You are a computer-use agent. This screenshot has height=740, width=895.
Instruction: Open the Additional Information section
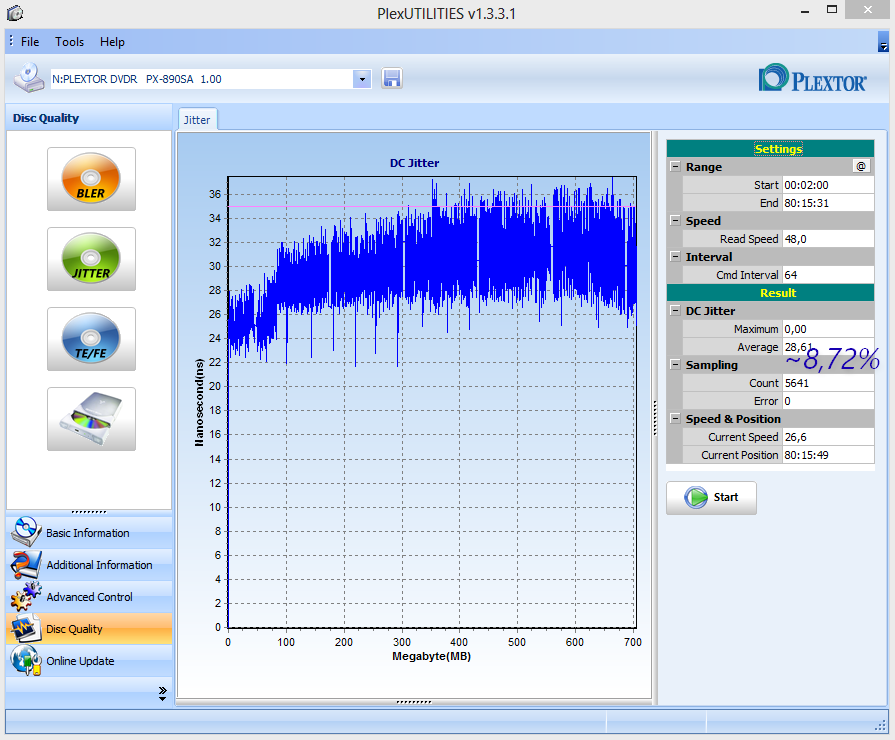(x=89, y=564)
